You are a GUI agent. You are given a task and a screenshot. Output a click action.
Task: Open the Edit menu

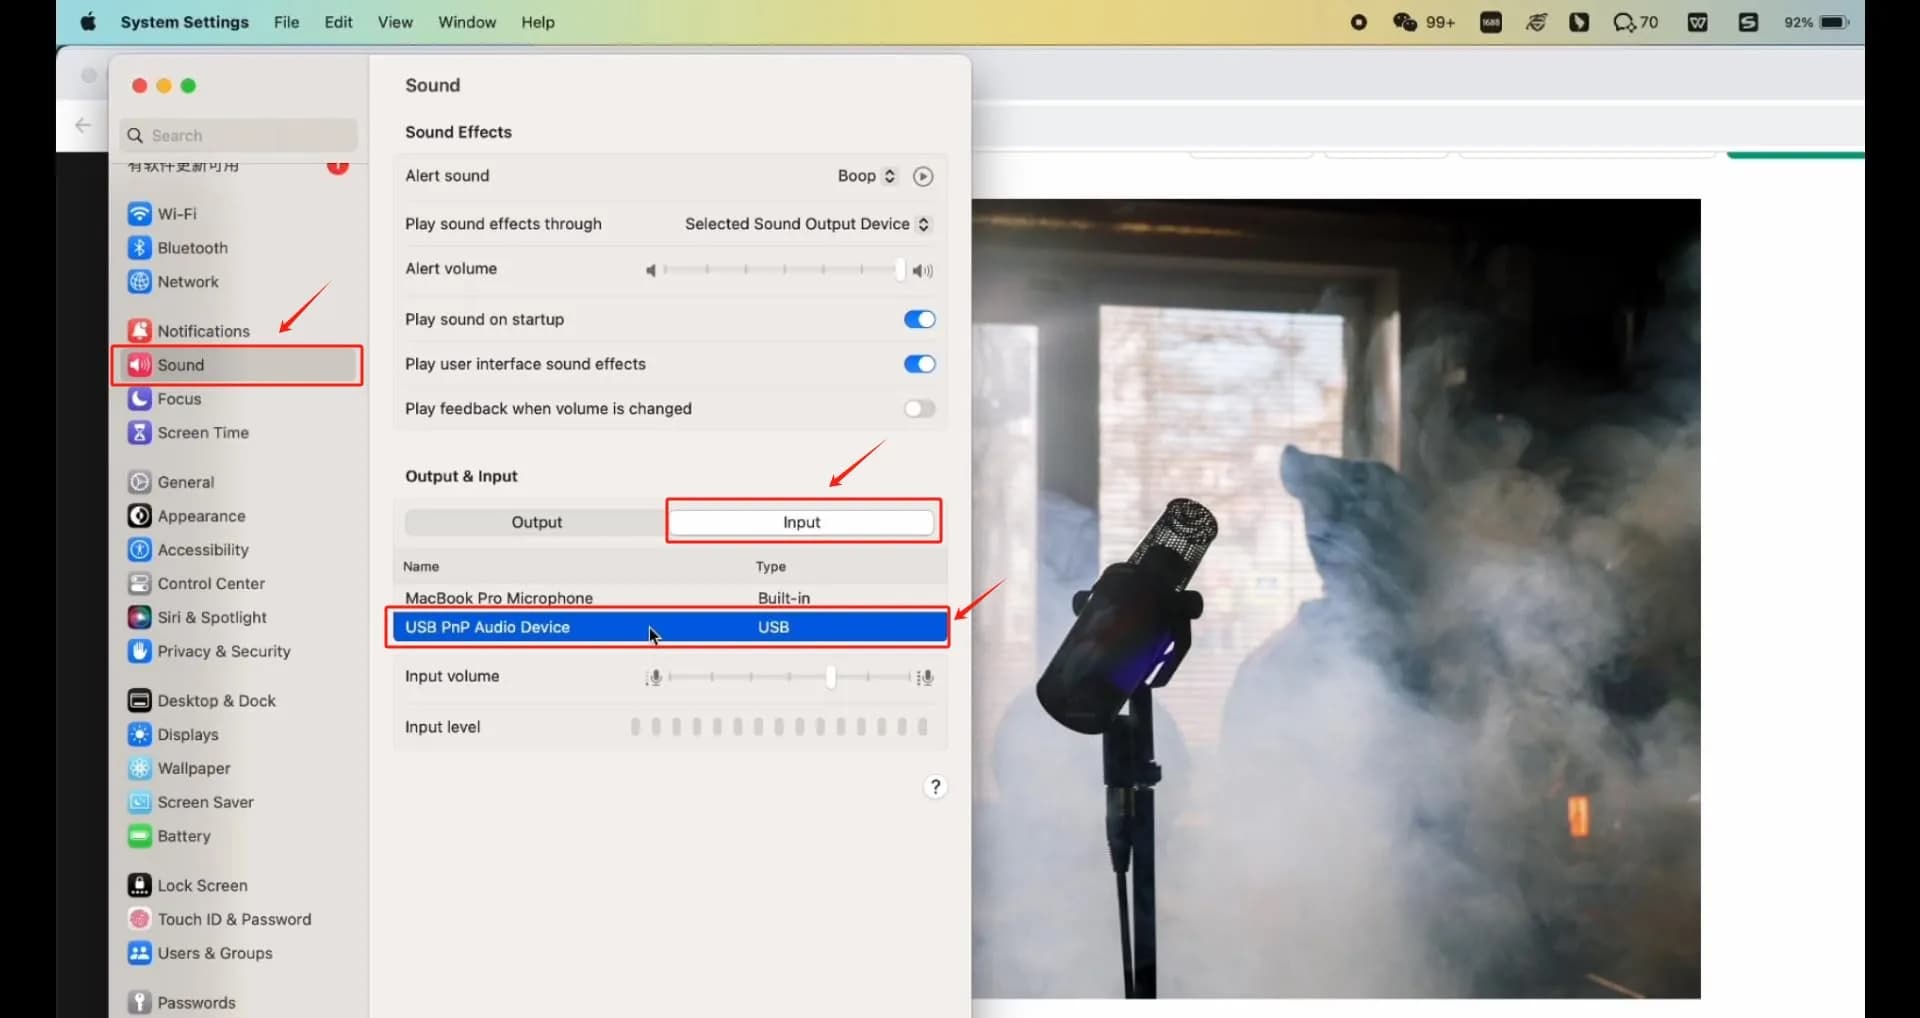[339, 22]
